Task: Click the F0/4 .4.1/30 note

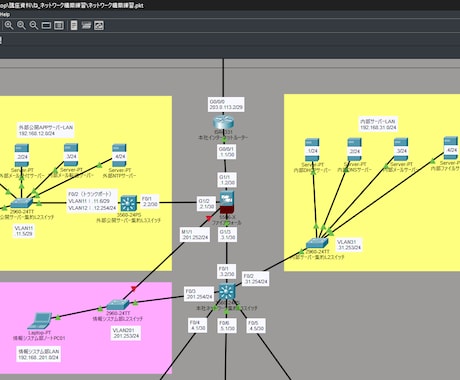Action: pyautogui.click(x=198, y=325)
